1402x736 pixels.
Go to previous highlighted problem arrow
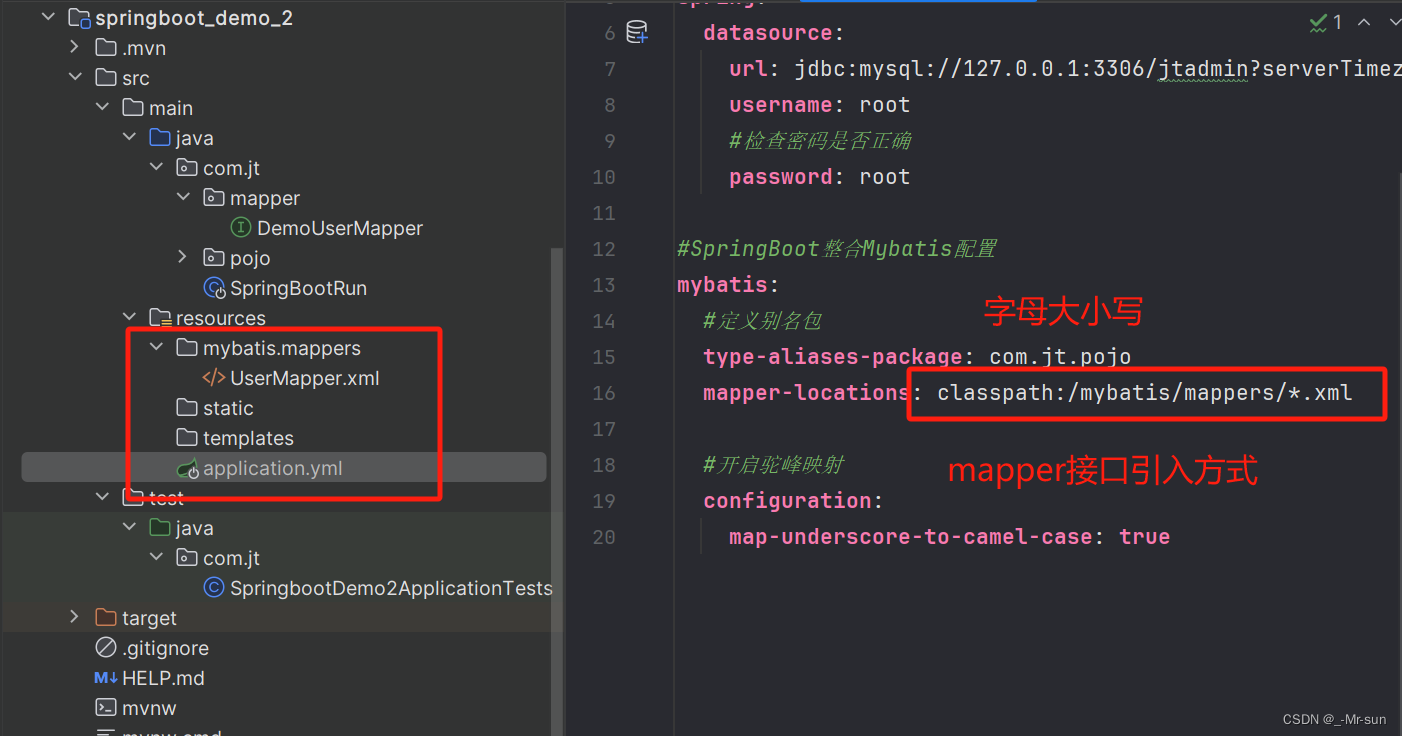[x=1364, y=22]
